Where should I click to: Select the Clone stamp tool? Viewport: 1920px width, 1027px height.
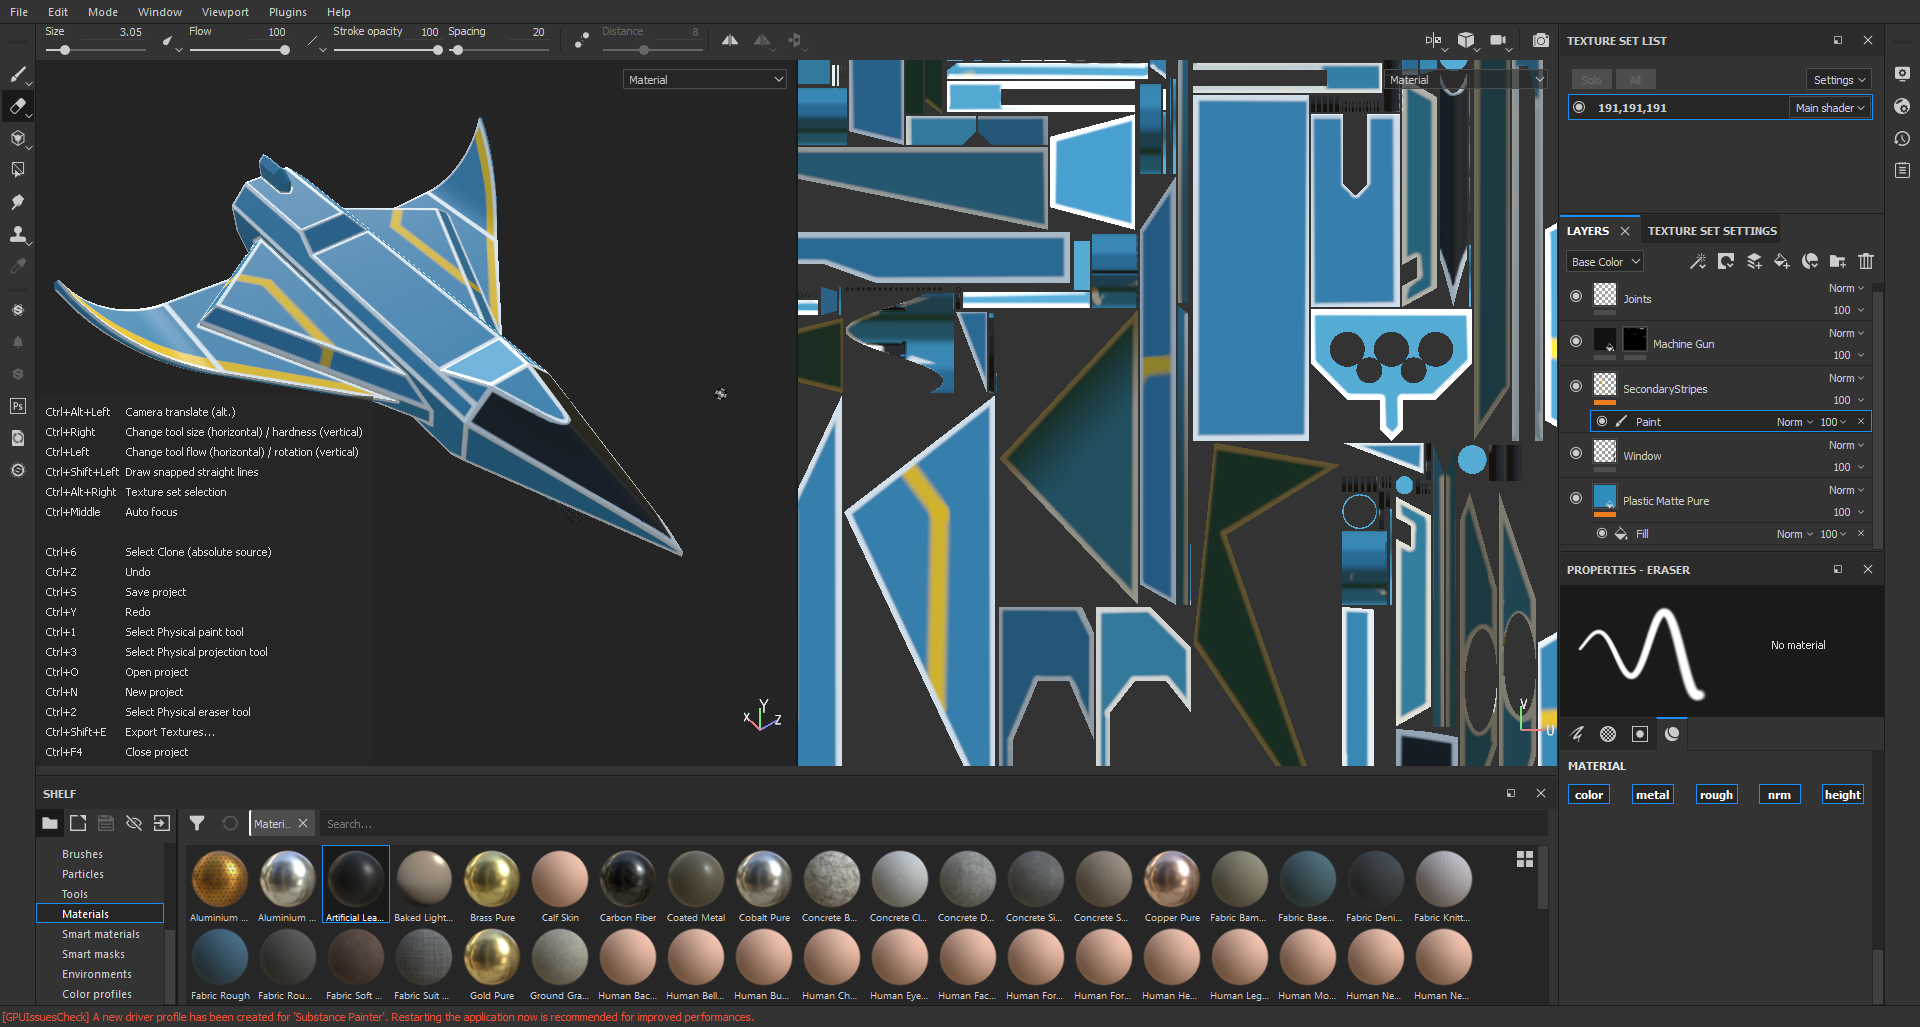[x=18, y=234]
